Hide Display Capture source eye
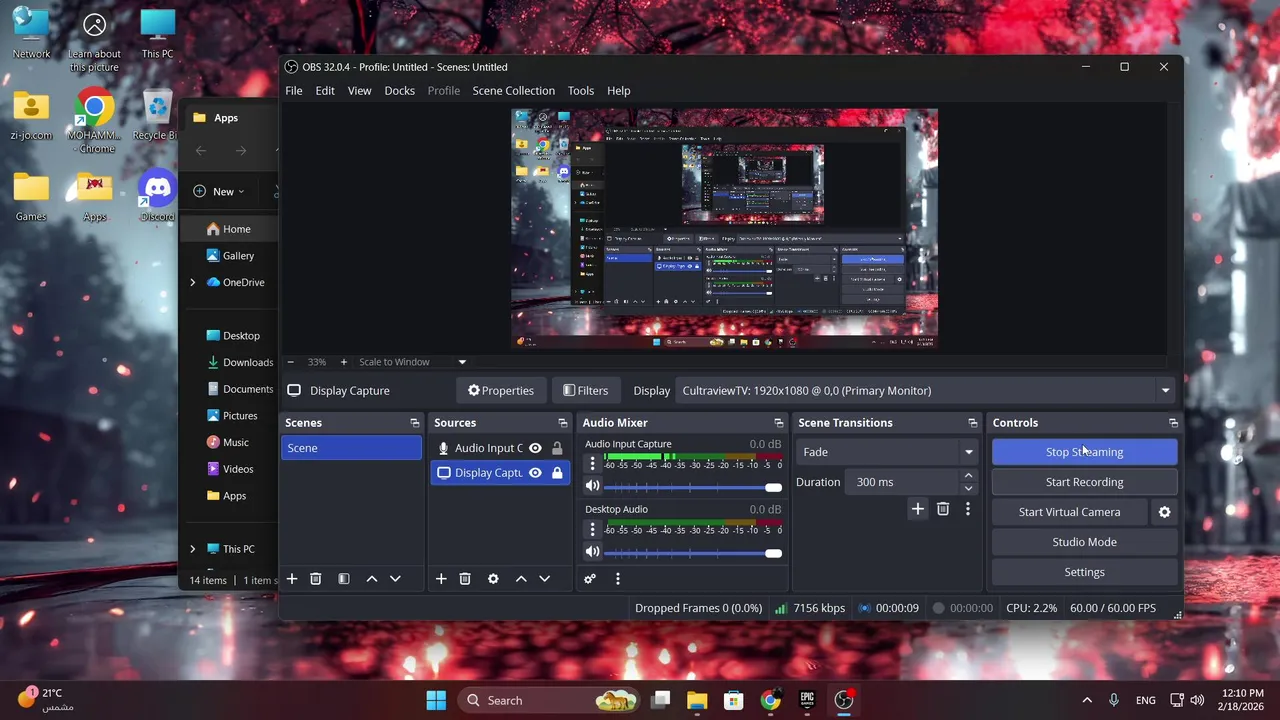This screenshot has height=720, width=1280. pyautogui.click(x=535, y=473)
